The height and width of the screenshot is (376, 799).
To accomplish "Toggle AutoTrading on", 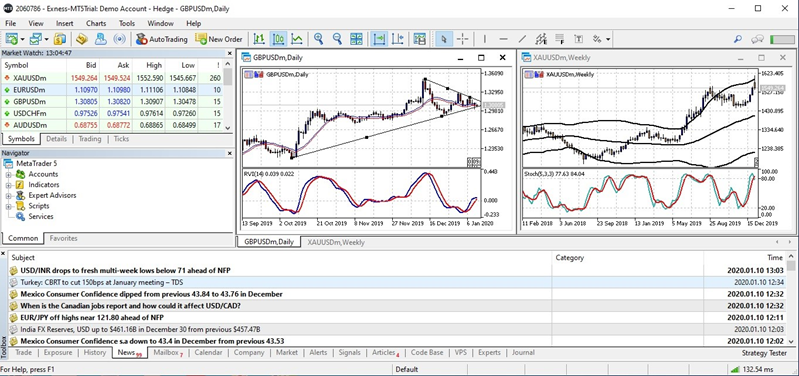I will coord(162,39).
